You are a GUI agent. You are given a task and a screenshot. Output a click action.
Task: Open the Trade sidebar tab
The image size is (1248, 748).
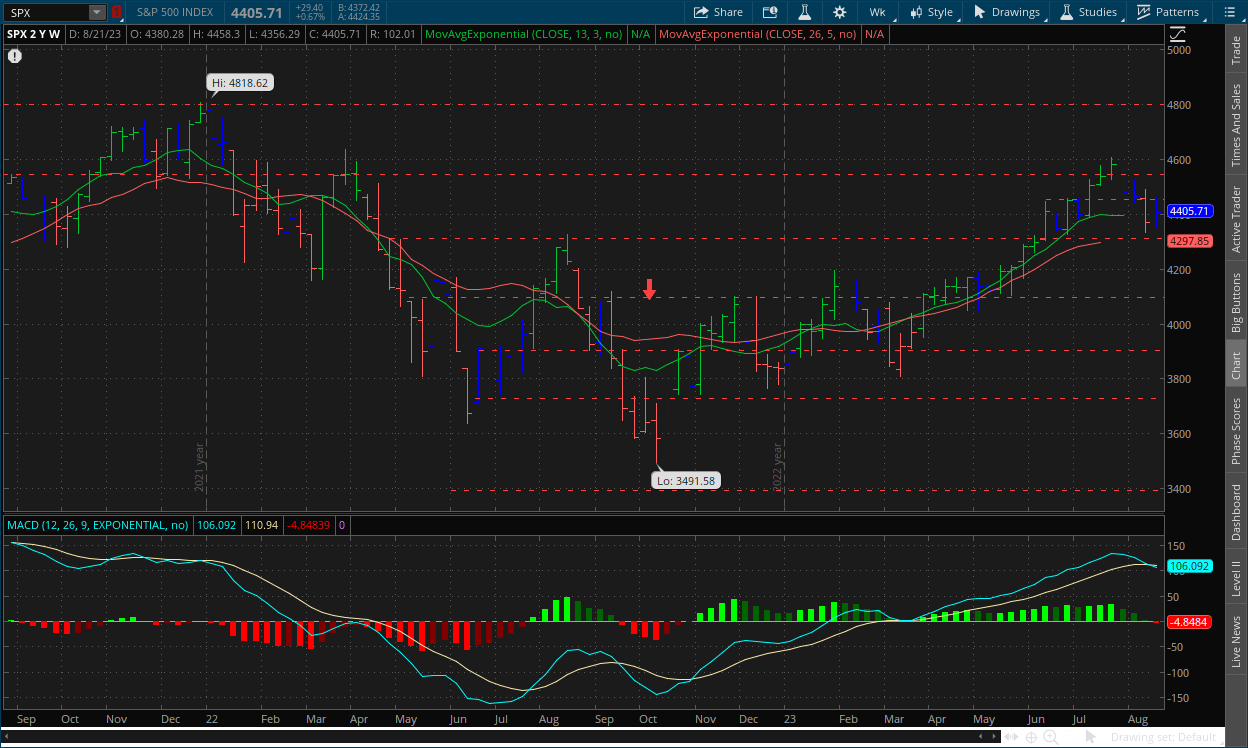[x=1236, y=50]
